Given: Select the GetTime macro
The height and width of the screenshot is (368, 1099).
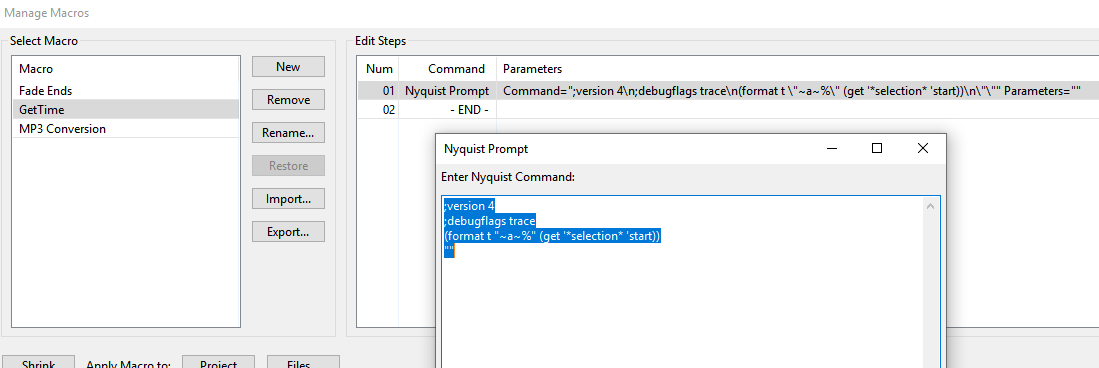Looking at the screenshot, I should tap(125, 109).
